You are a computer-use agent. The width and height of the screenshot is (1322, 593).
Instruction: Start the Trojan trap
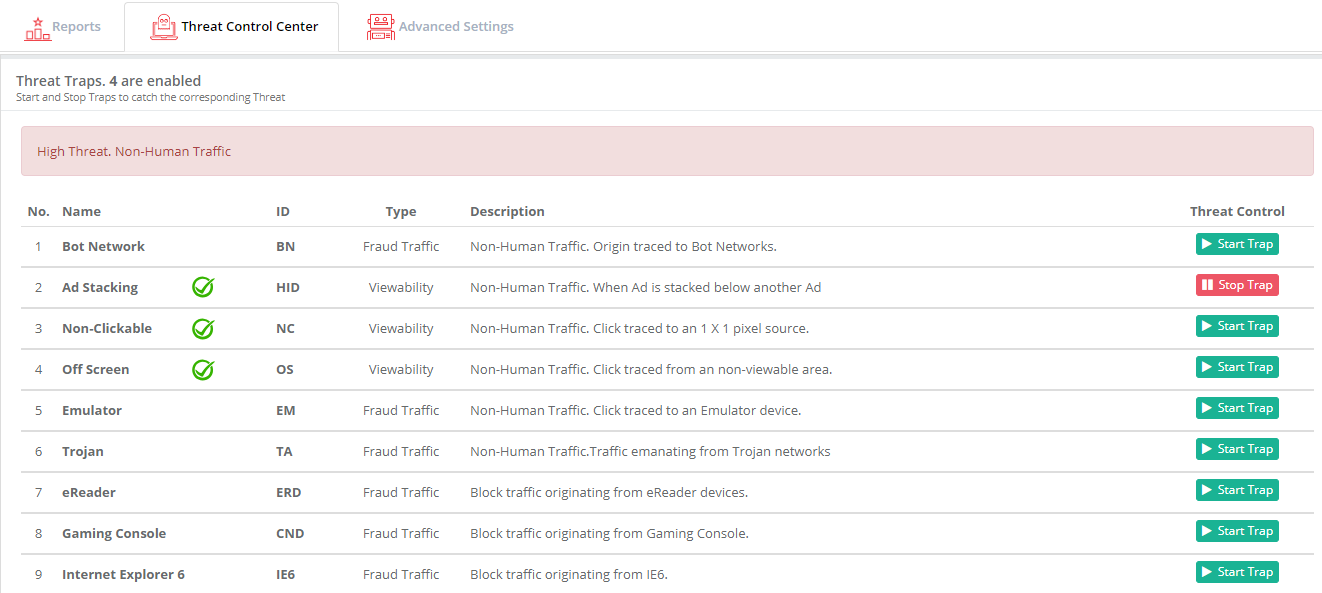1237,449
